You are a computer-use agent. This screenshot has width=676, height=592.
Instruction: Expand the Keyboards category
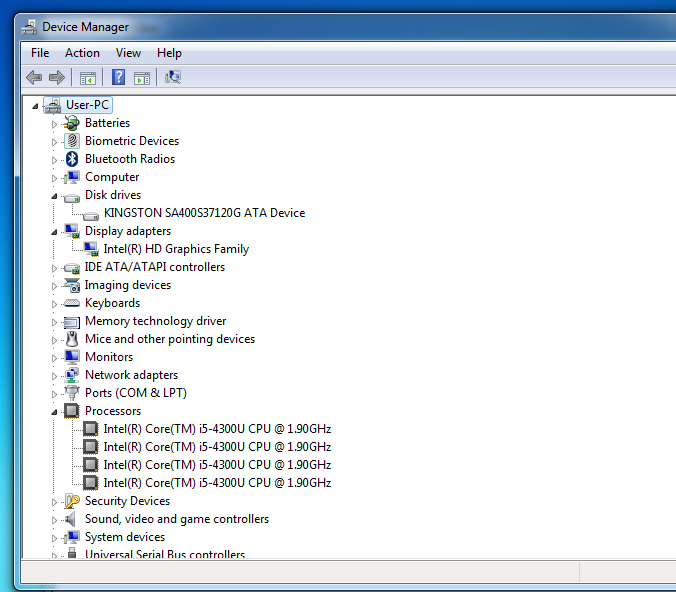(x=54, y=304)
